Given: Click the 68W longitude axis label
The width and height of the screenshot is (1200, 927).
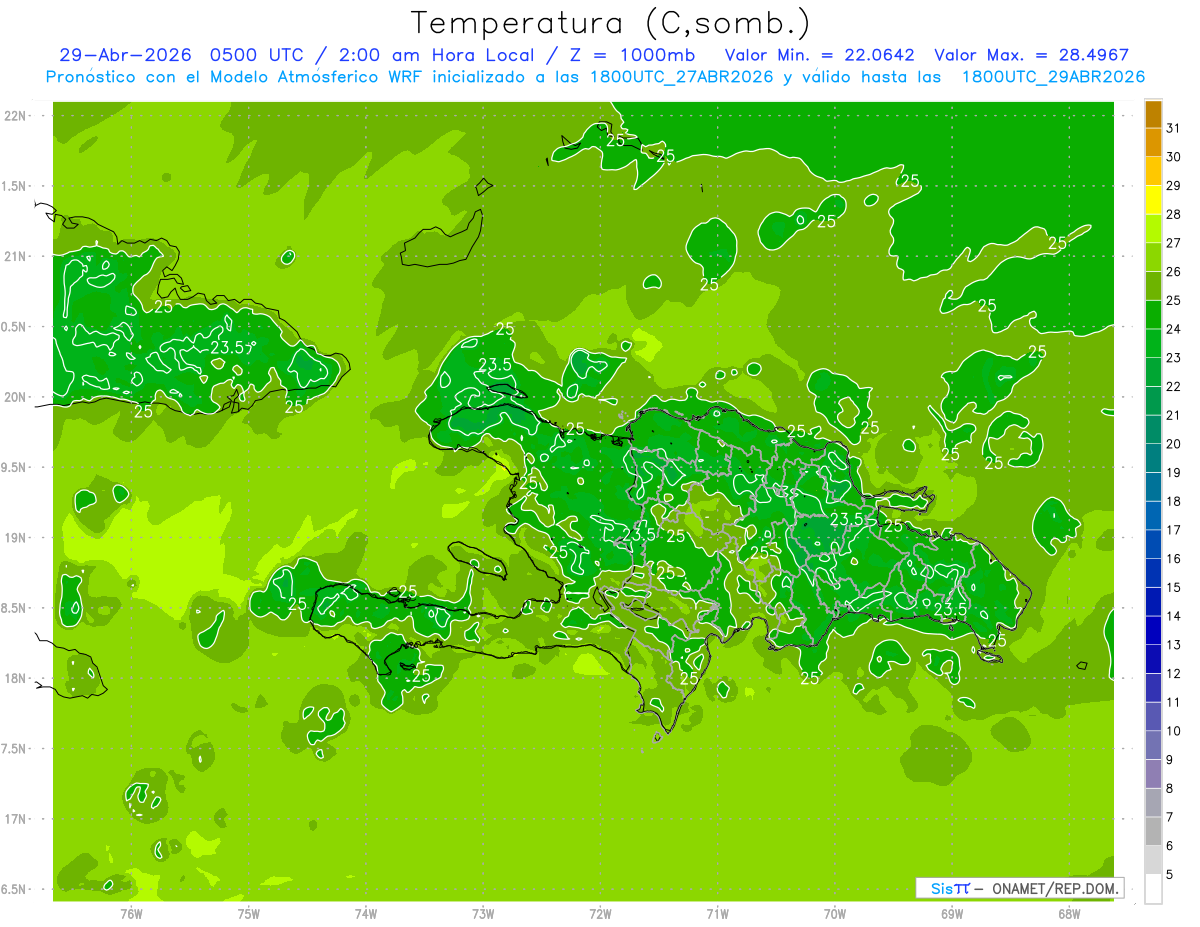Looking at the screenshot, I should coord(1069,914).
